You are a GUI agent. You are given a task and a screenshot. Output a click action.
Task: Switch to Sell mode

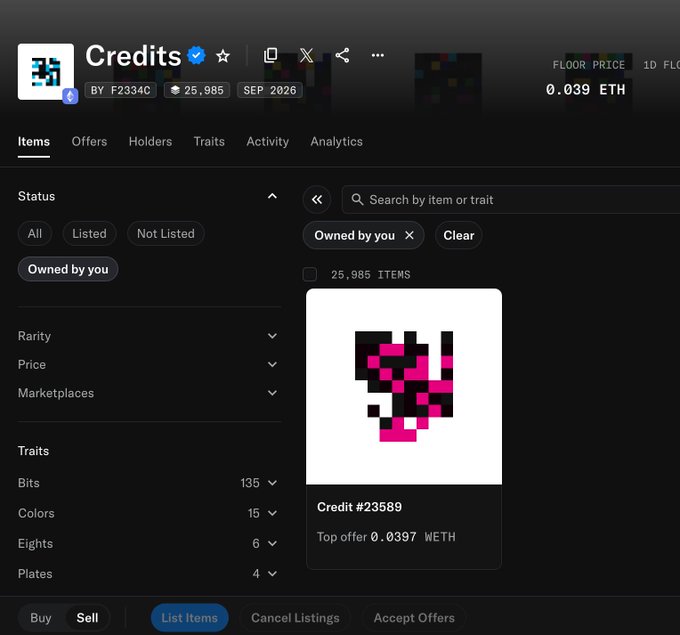pyautogui.click(x=87, y=618)
